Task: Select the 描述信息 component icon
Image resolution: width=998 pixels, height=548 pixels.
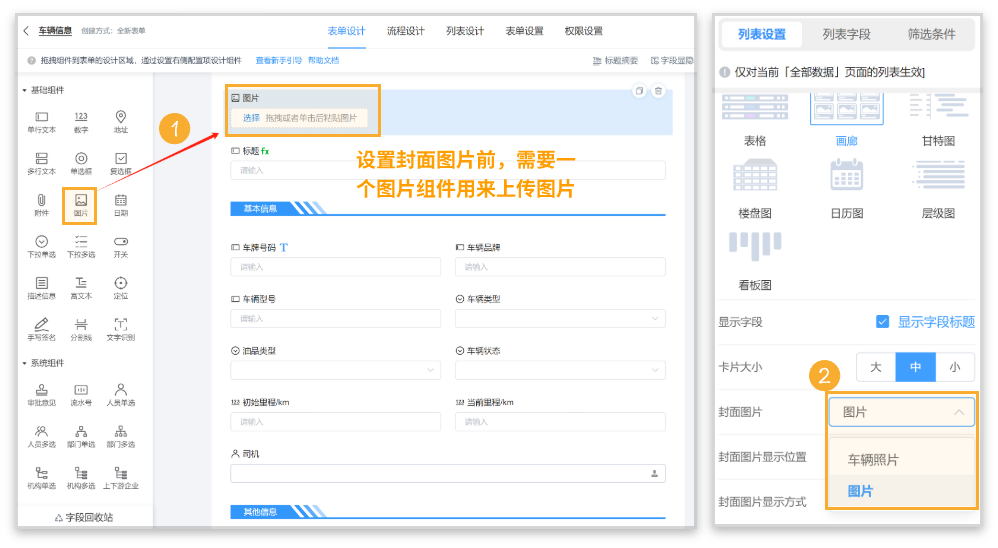Action: coord(41,283)
